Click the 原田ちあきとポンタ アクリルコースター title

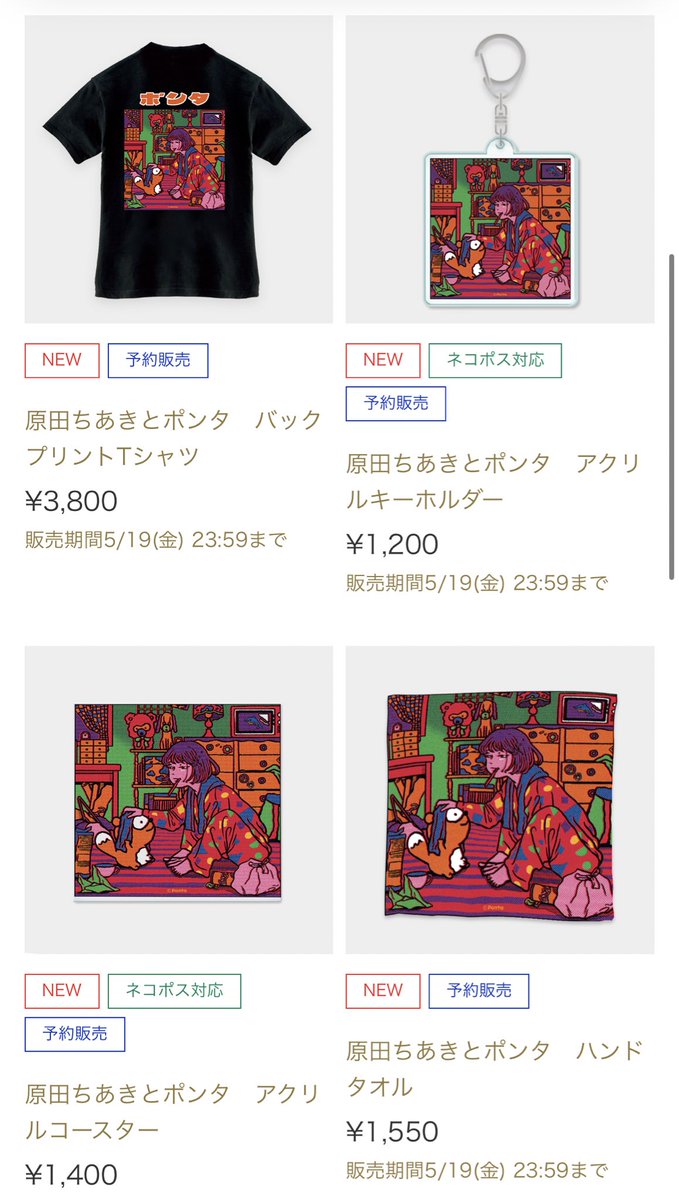point(172,1112)
